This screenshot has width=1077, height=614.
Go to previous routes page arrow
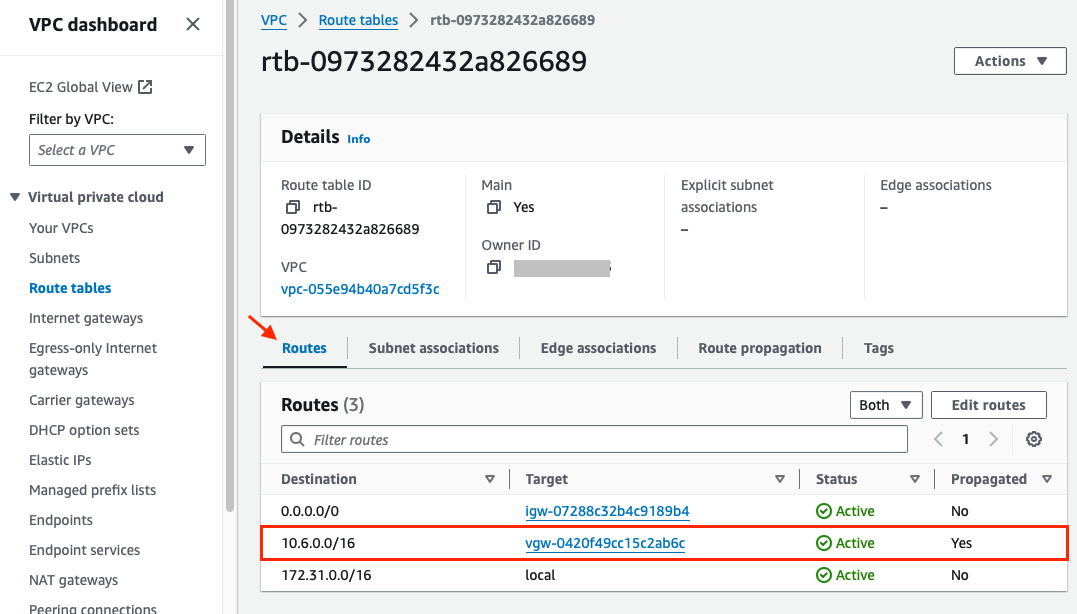pos(938,439)
